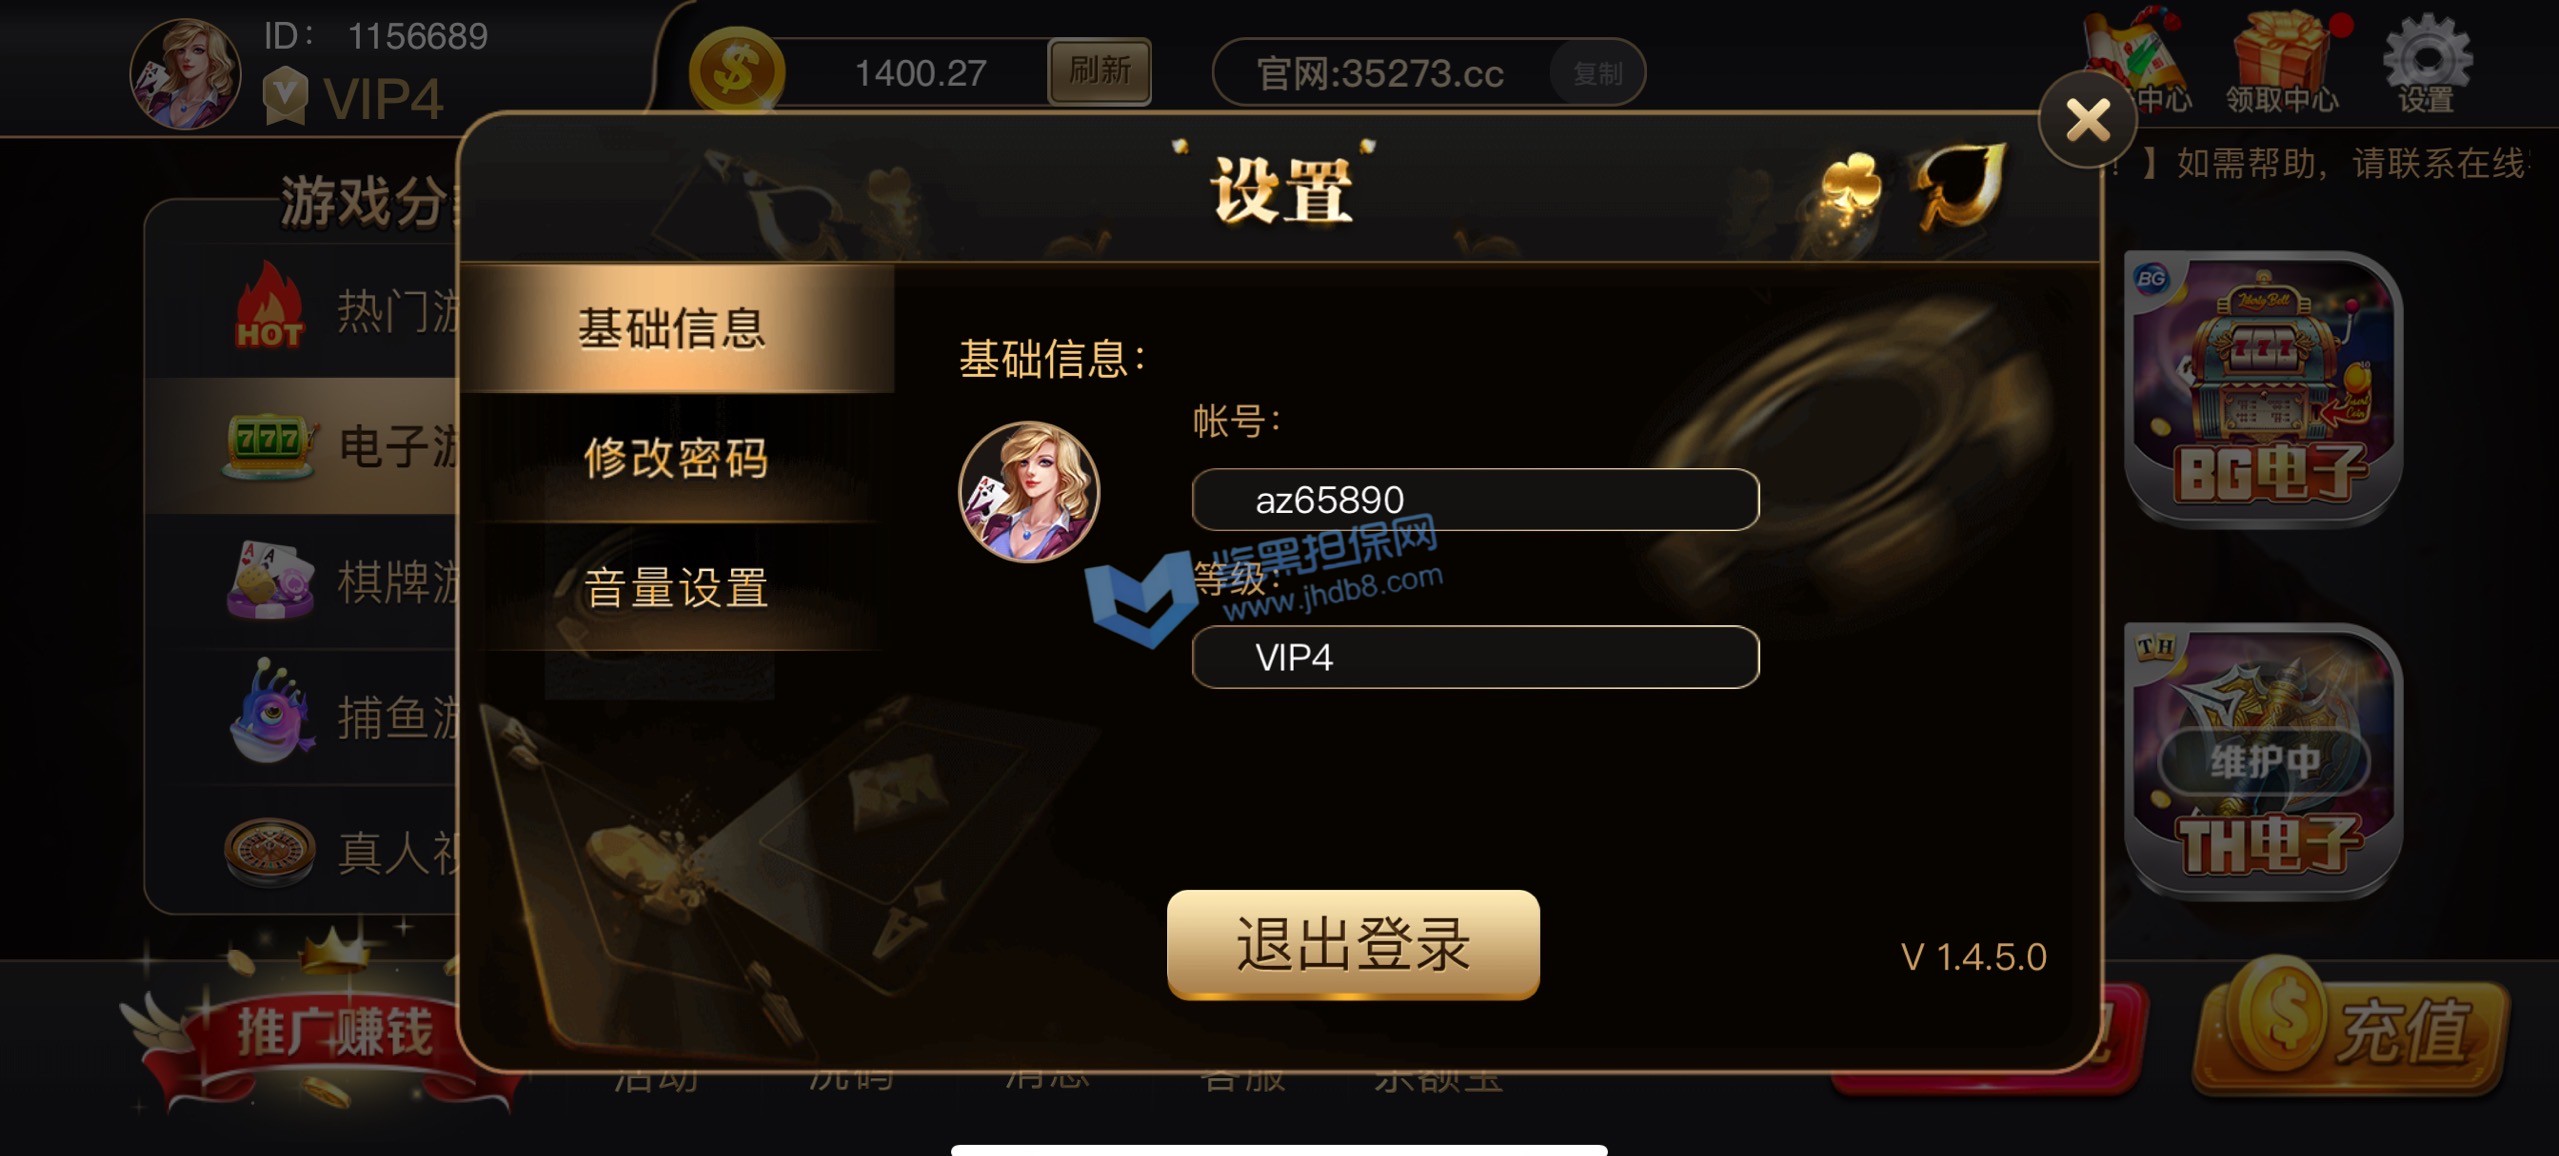Select the purple fish 捕鱼 category icon

270,712
